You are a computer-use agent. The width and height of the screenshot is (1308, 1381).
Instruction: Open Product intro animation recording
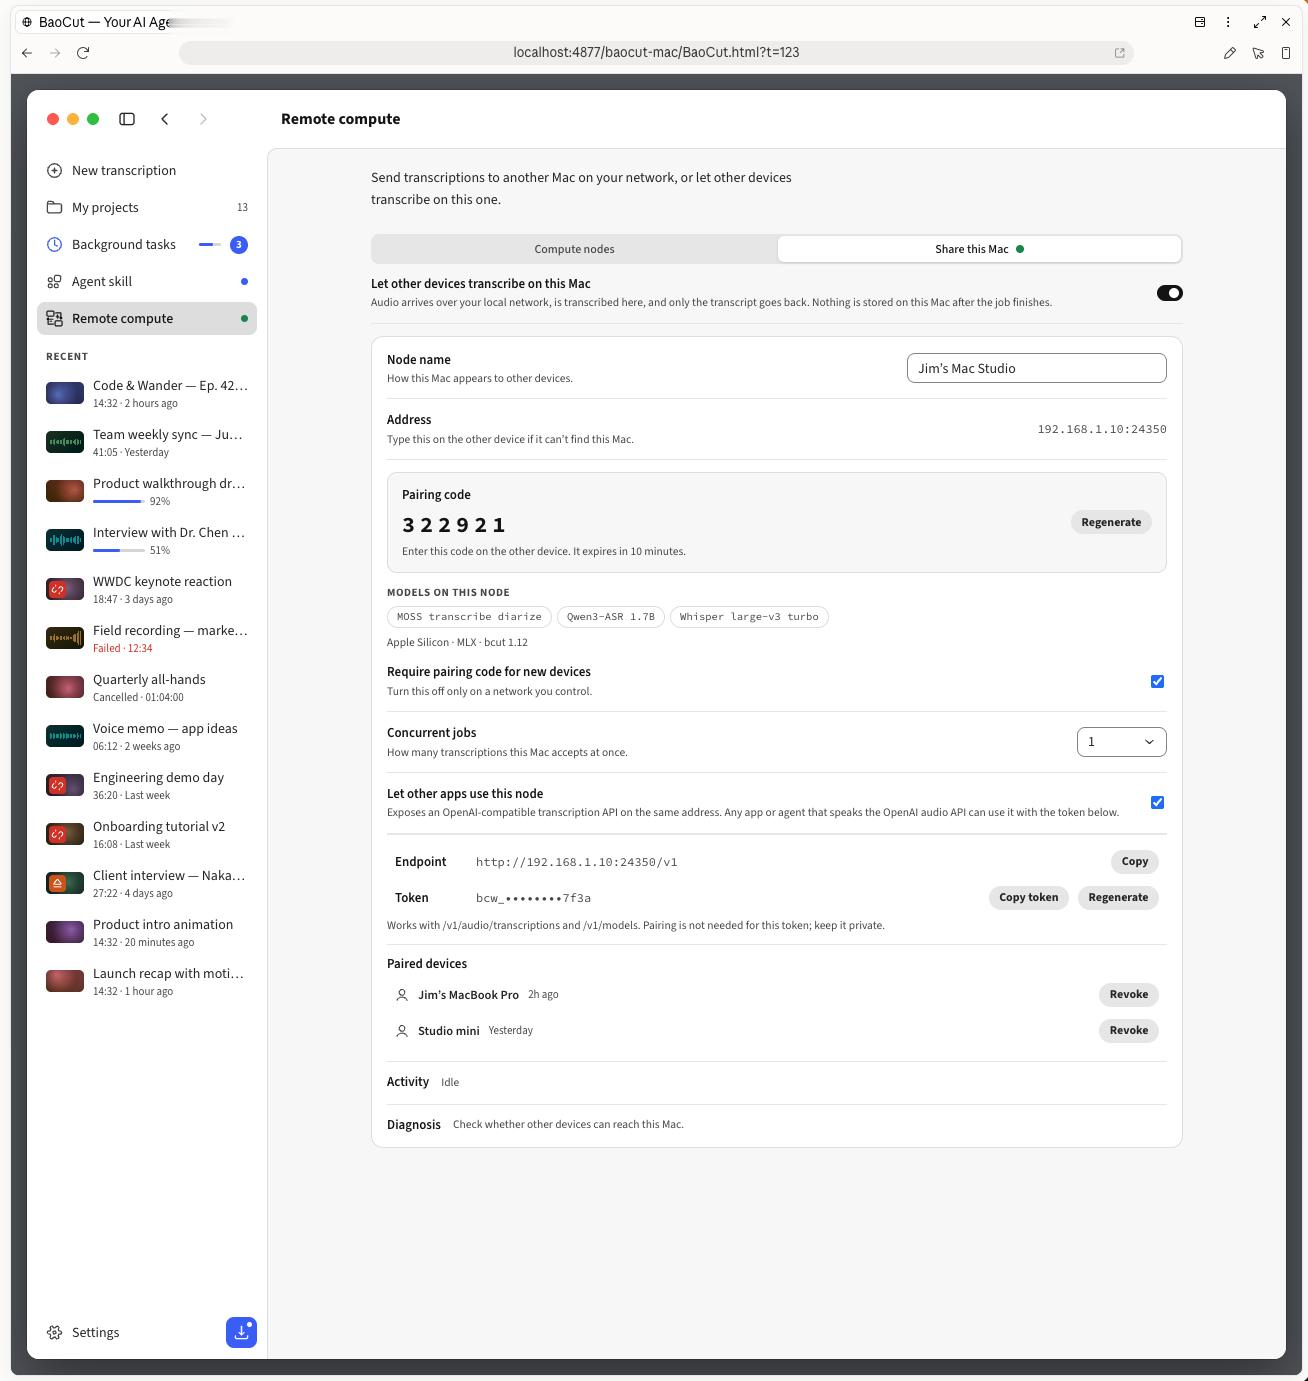147,932
